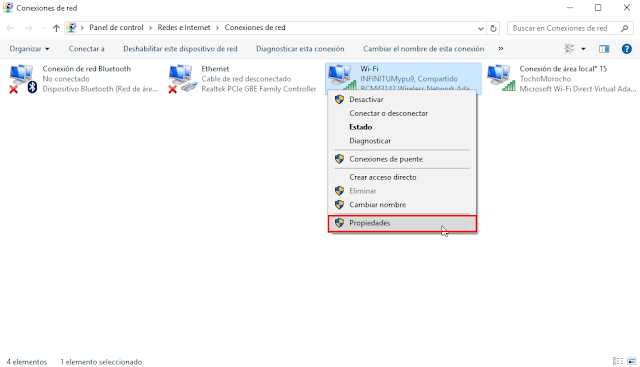Minimize the Conexiones de red window

[x=570, y=8]
